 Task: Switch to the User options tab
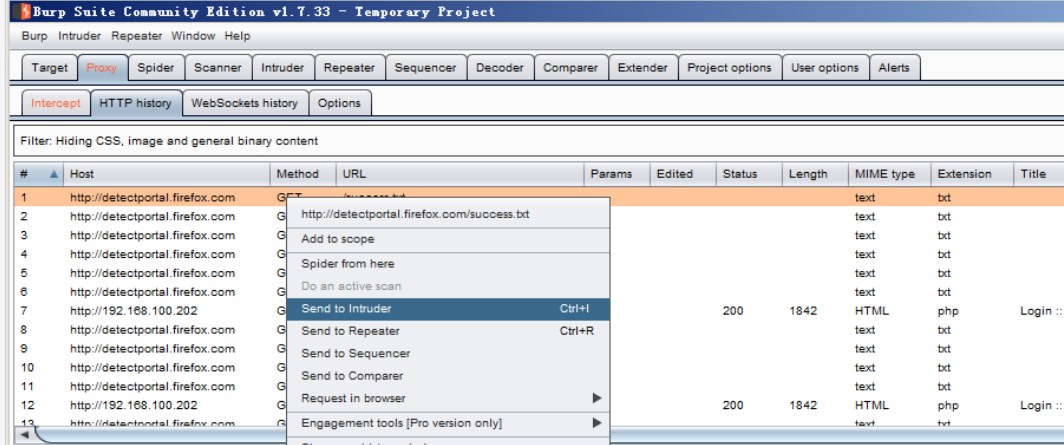pos(825,68)
